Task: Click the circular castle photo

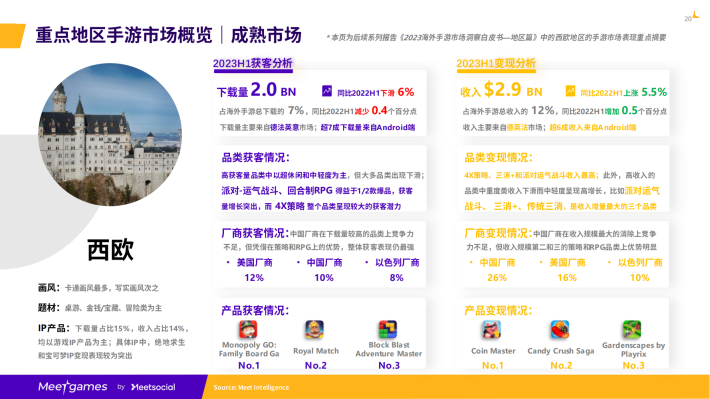Action: pos(110,135)
